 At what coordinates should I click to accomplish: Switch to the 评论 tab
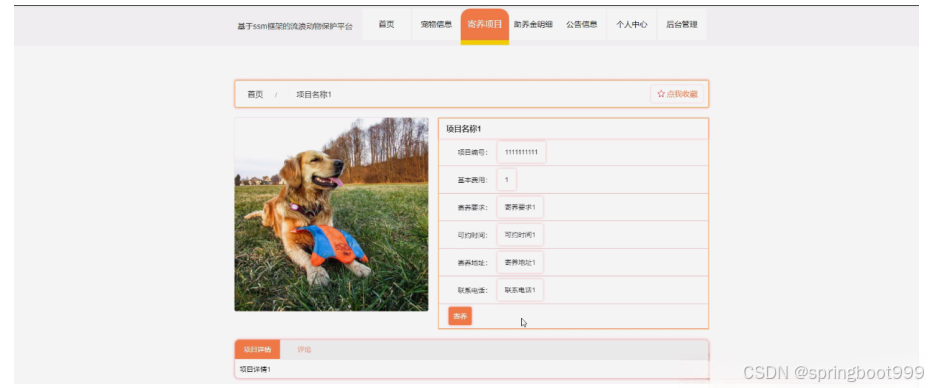[304, 350]
